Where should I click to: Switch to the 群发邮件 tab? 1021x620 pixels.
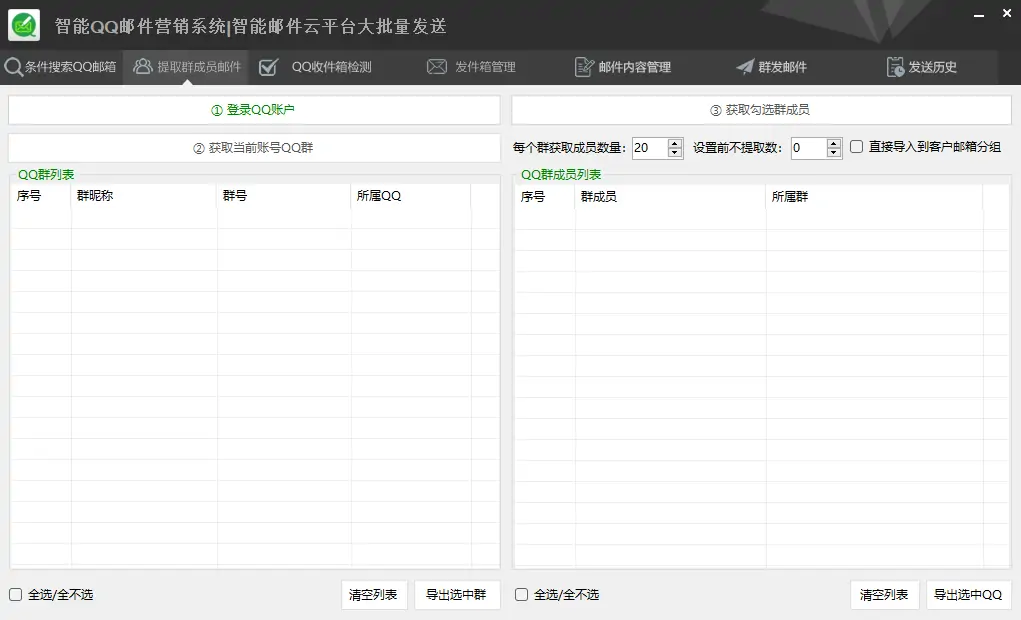point(772,67)
